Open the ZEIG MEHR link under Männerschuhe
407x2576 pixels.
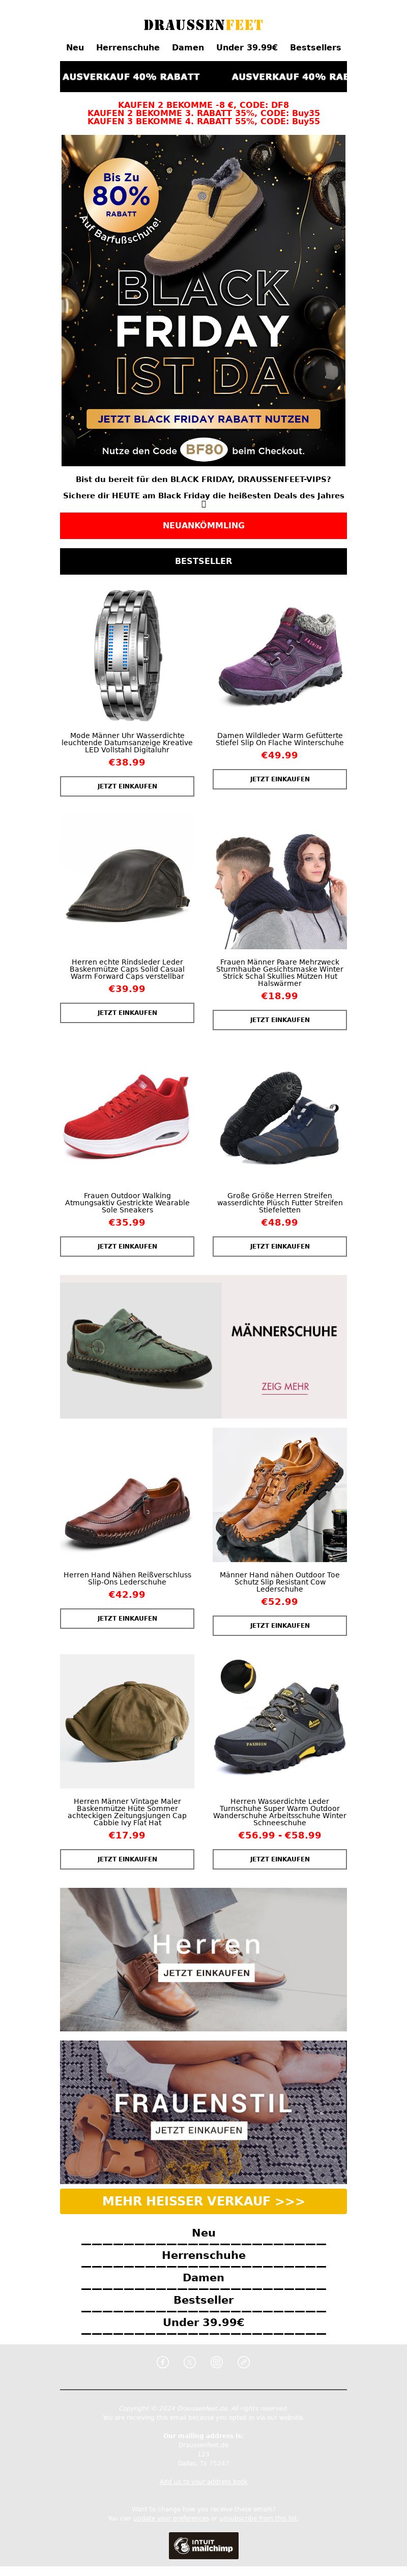[285, 1387]
